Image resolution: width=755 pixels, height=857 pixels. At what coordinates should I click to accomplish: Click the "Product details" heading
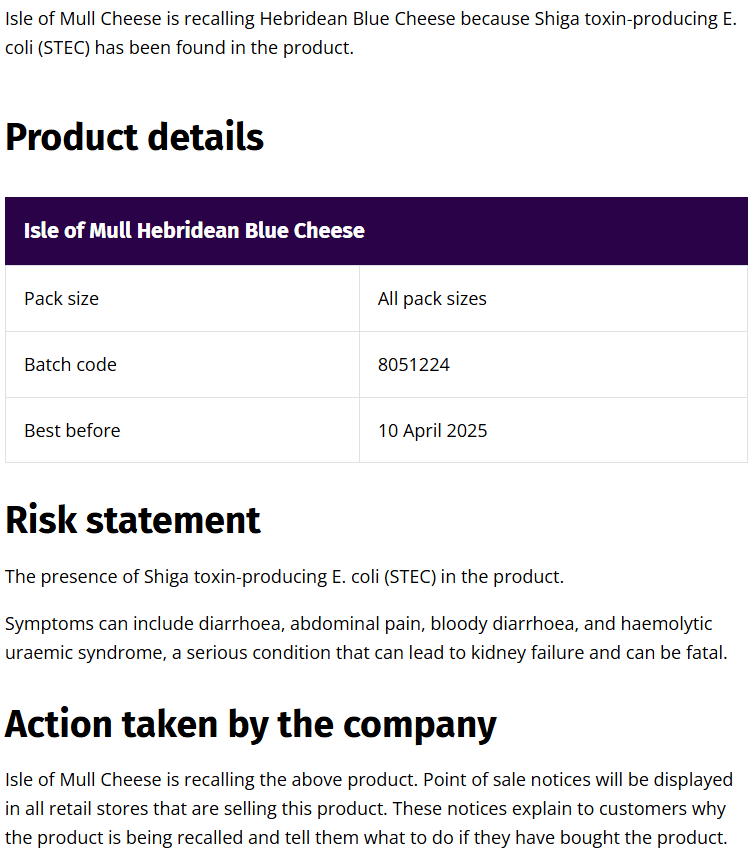tap(134, 137)
